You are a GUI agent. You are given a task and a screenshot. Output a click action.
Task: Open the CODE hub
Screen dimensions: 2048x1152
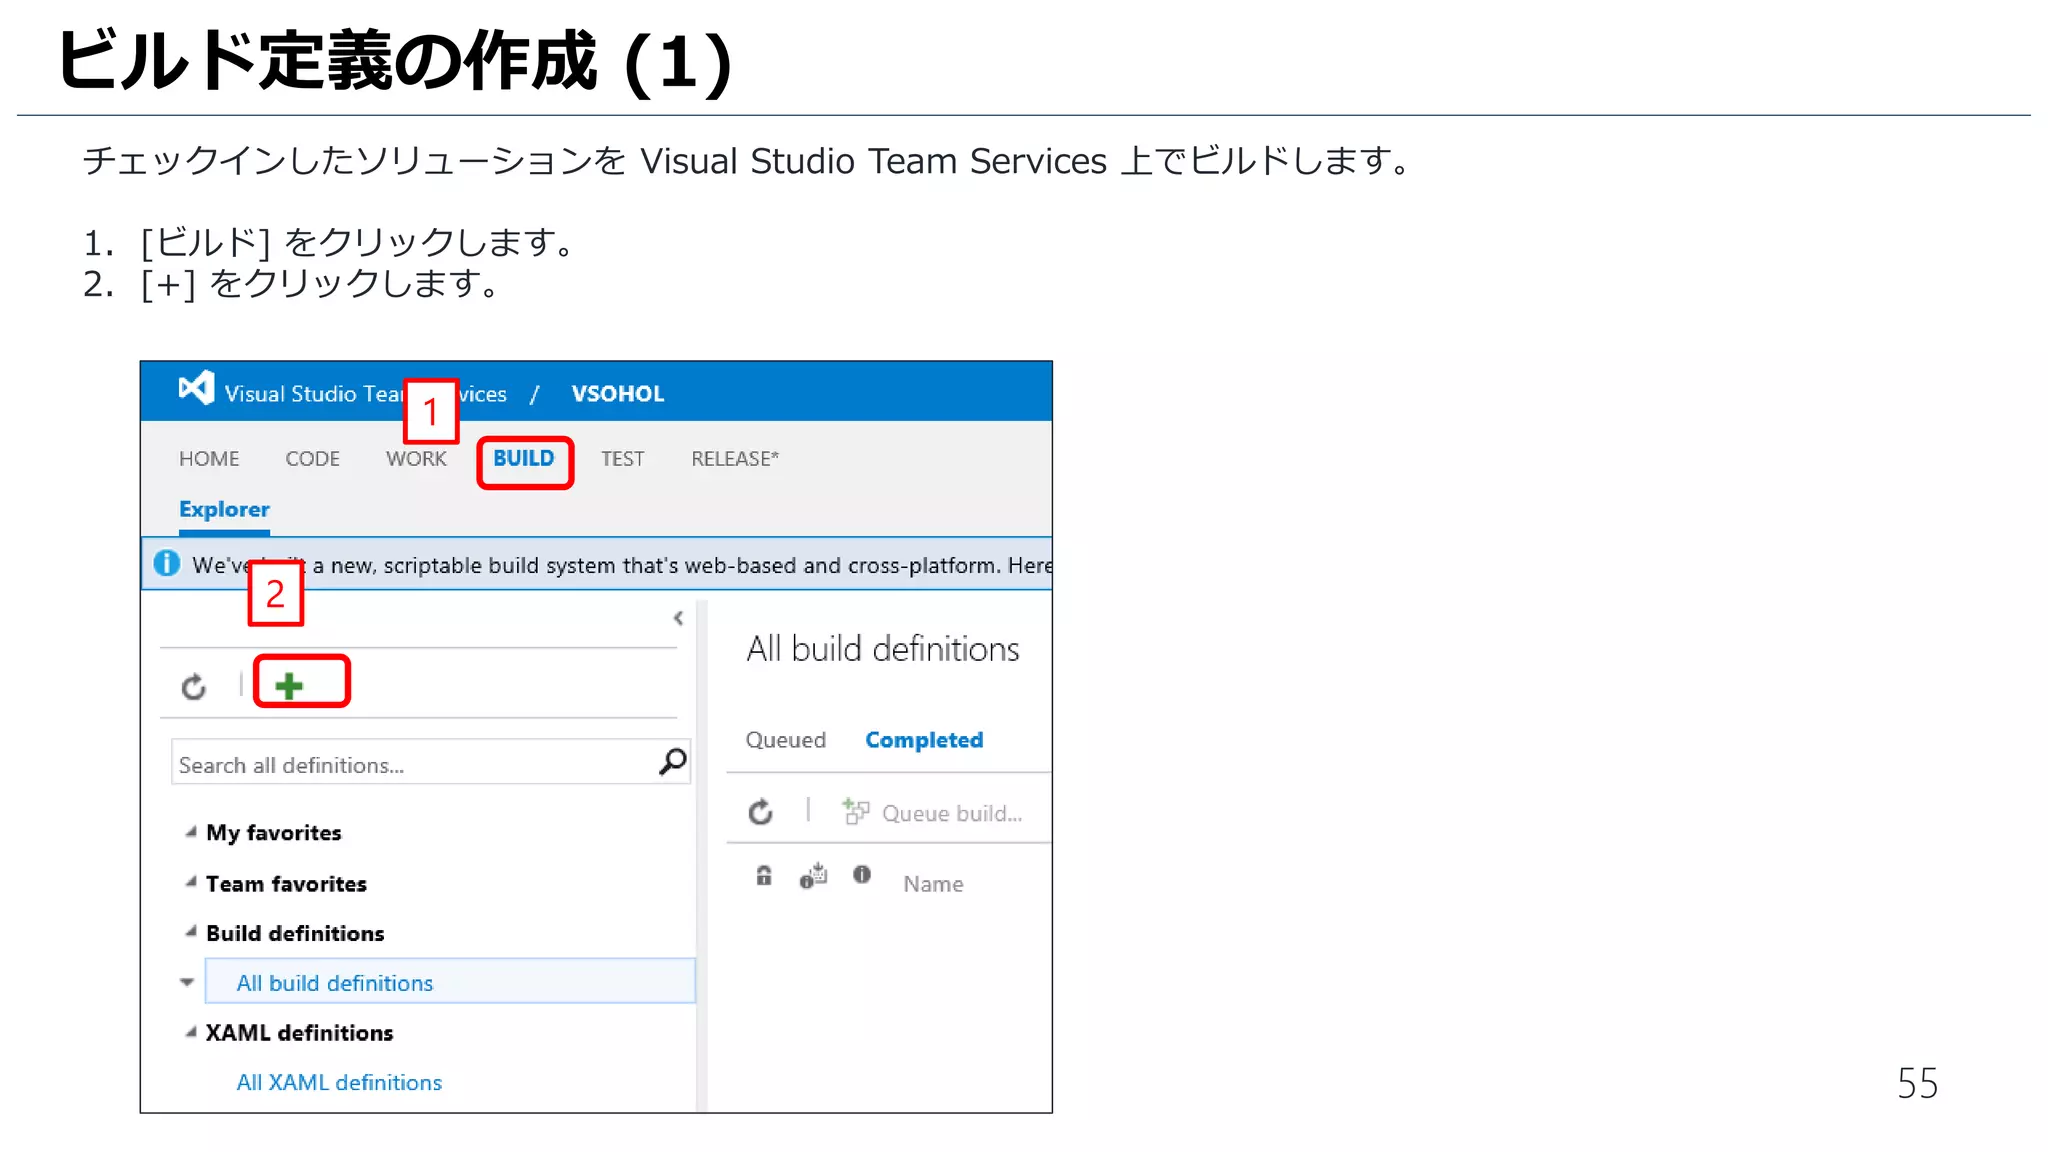pos(313,459)
